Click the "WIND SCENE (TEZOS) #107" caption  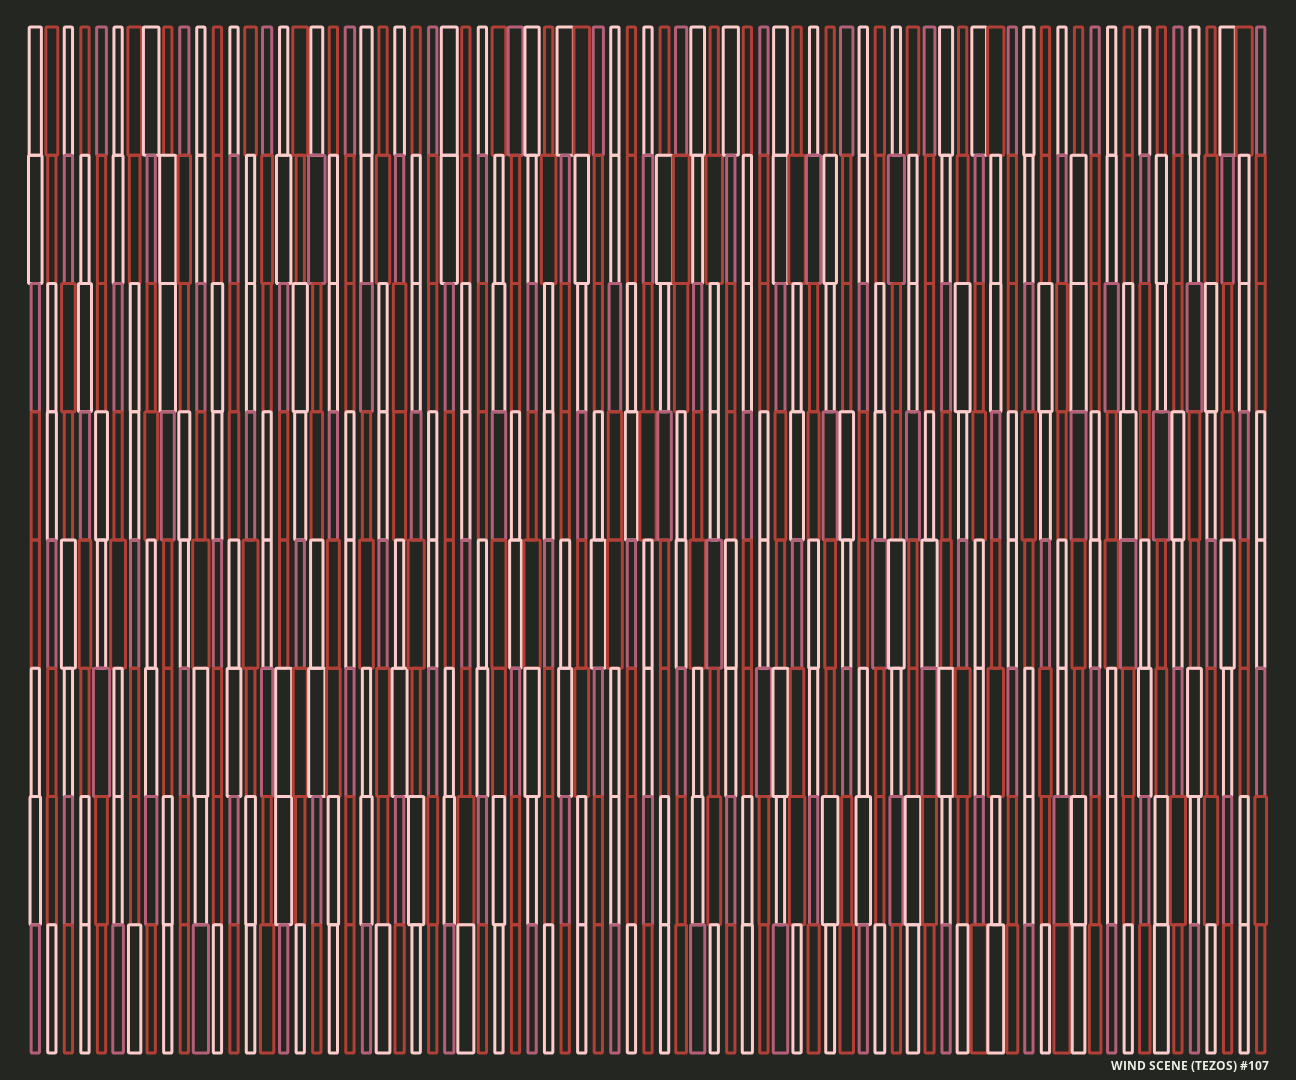1189,1066
